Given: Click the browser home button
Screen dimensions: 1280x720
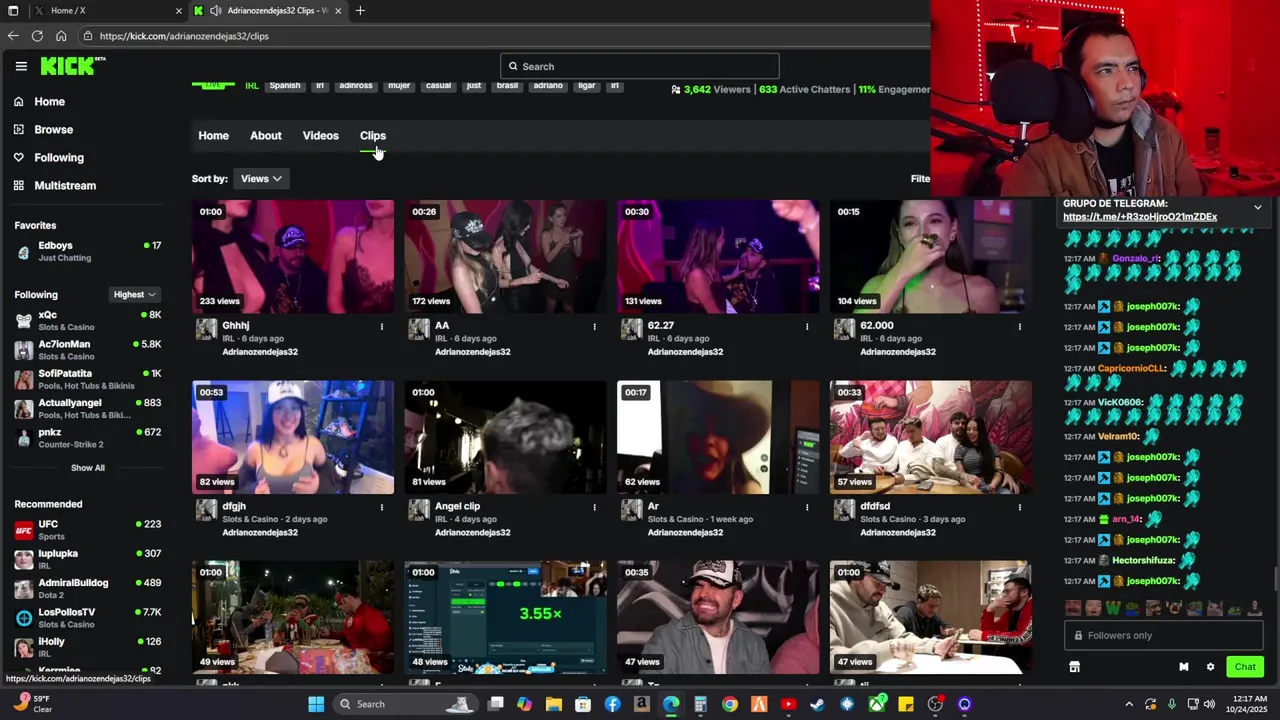Looking at the screenshot, I should click(x=61, y=36).
